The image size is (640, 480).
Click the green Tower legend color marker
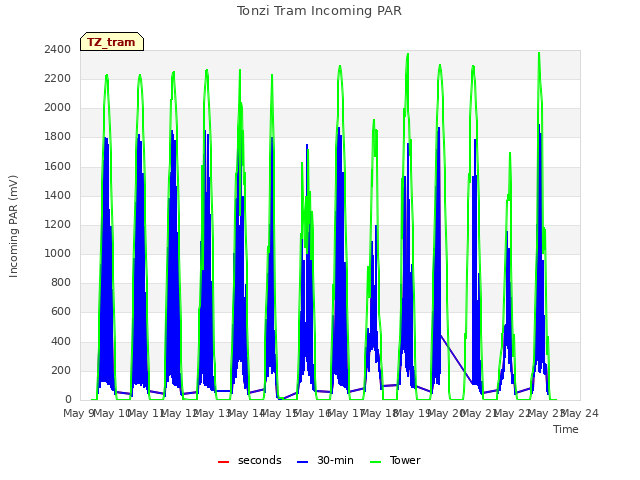[x=375, y=462]
